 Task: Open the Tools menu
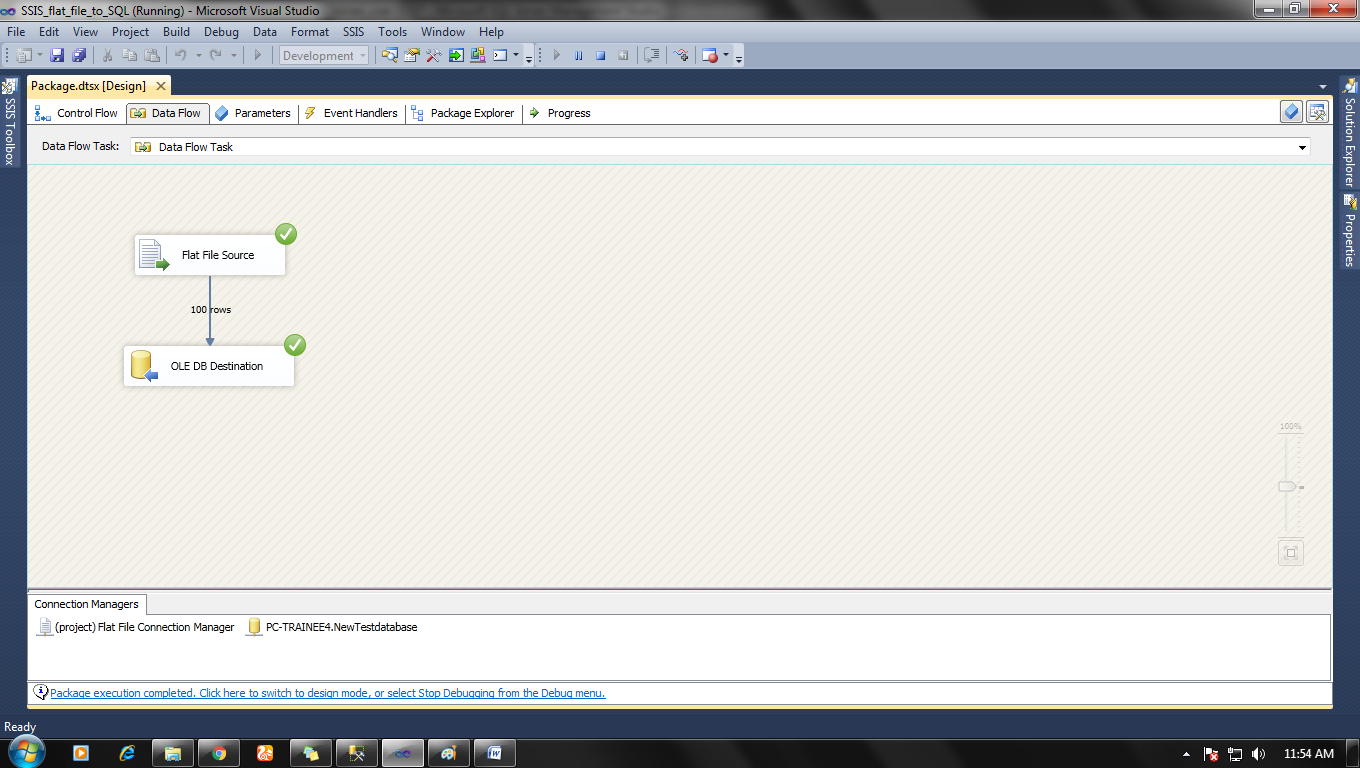pyautogui.click(x=392, y=32)
